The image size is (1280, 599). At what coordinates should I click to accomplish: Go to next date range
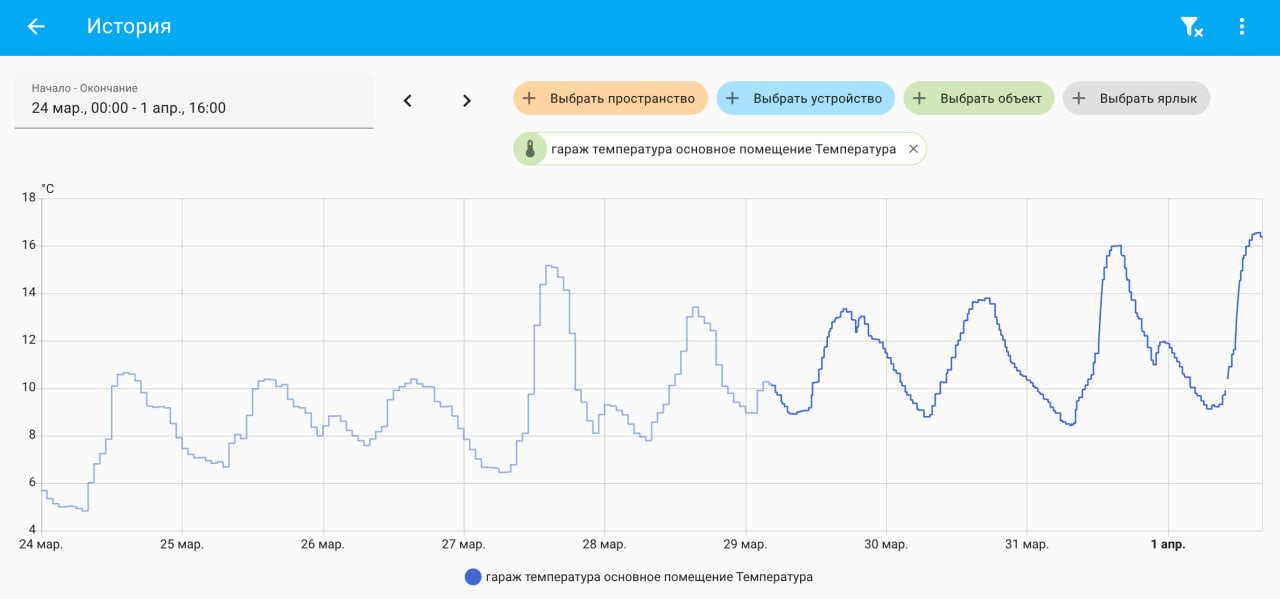coord(466,101)
